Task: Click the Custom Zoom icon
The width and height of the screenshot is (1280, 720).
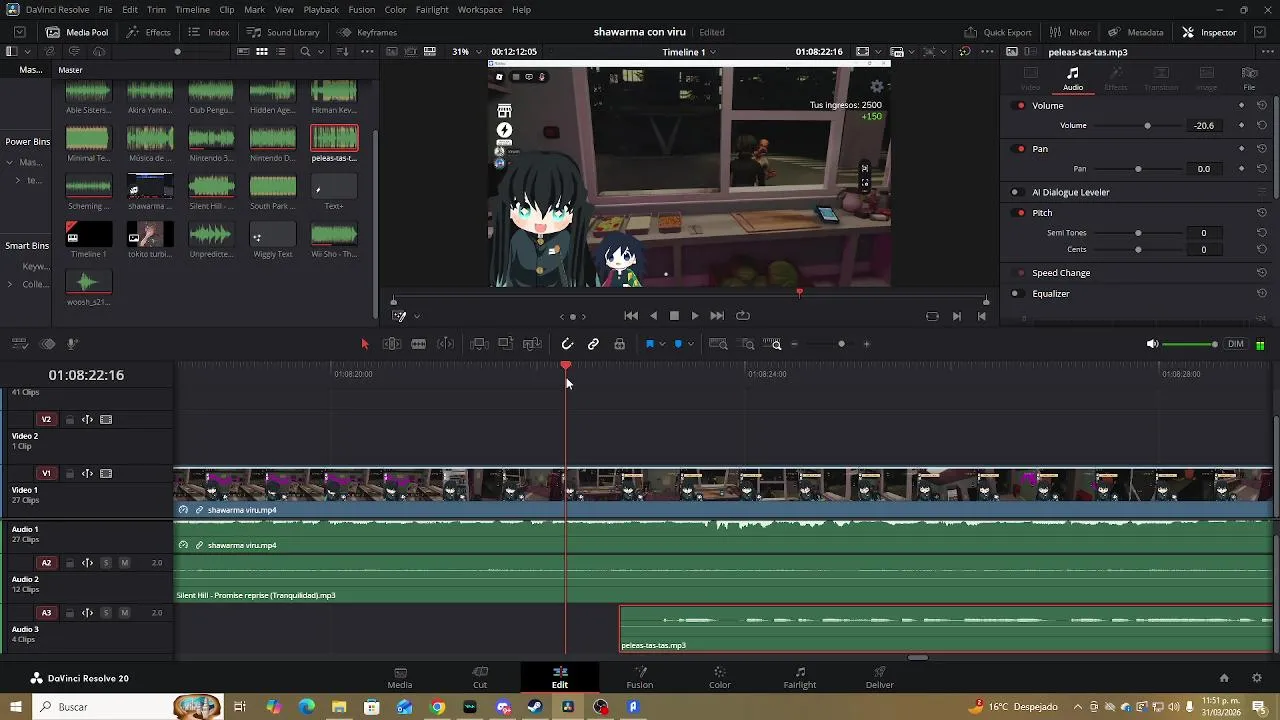Action: point(772,344)
